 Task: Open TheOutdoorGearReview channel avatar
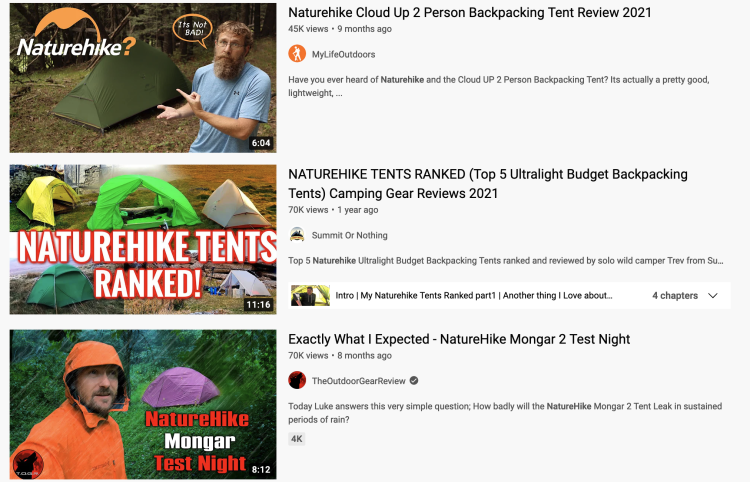[297, 380]
